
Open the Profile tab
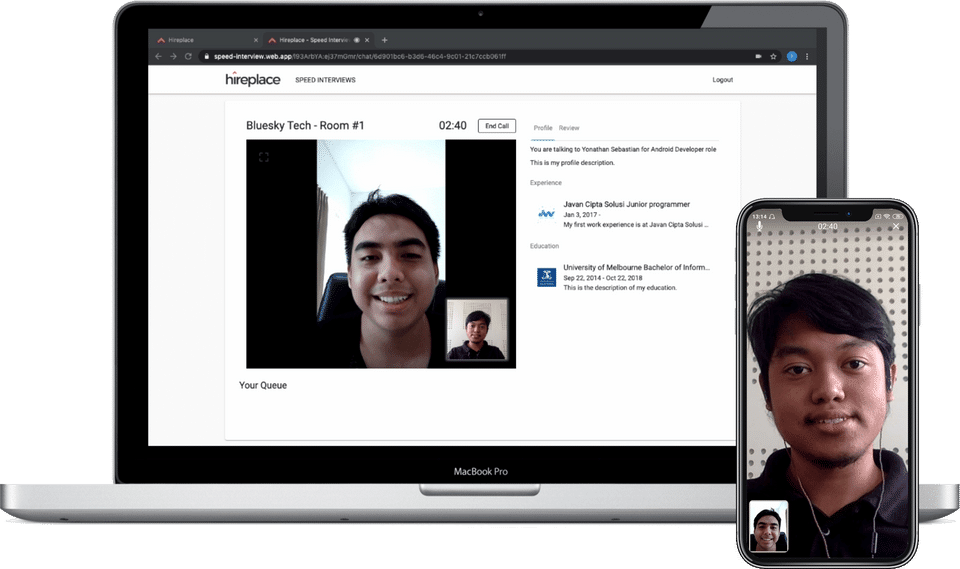tap(542, 128)
